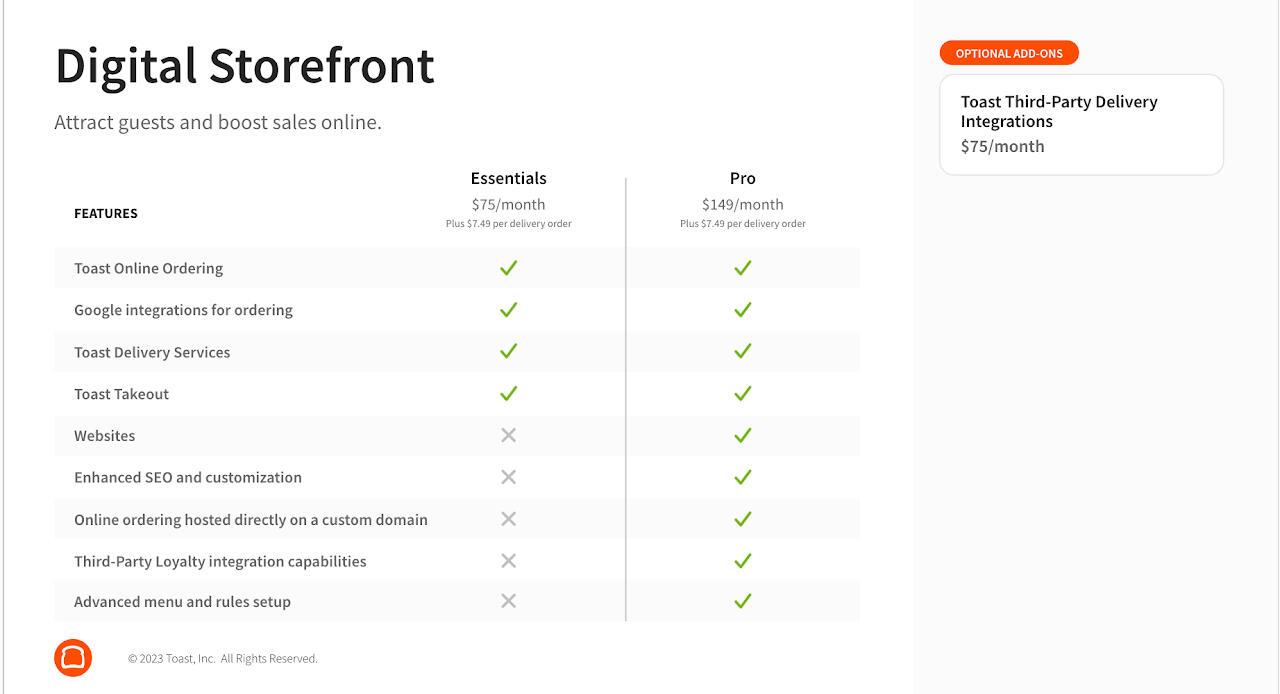The image size is (1280, 694).
Task: Click Essentials checkmark for Google integrations row
Action: pyautogui.click(x=508, y=310)
